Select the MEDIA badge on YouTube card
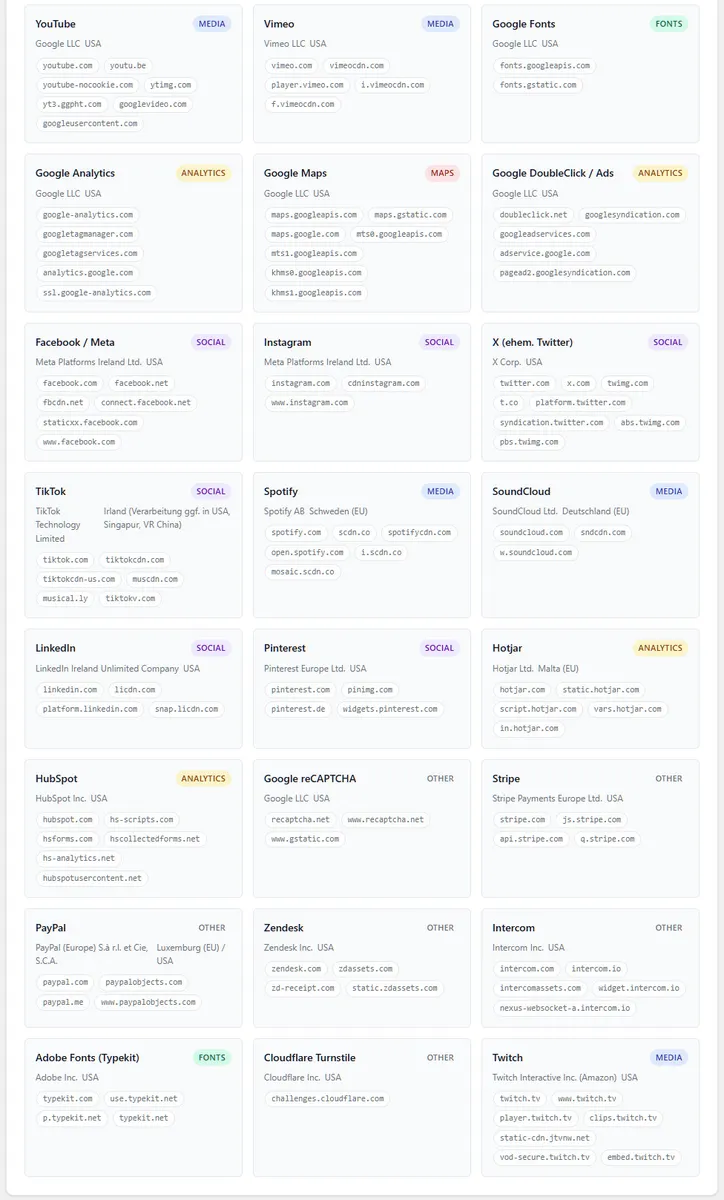724x1200 pixels. [212, 24]
